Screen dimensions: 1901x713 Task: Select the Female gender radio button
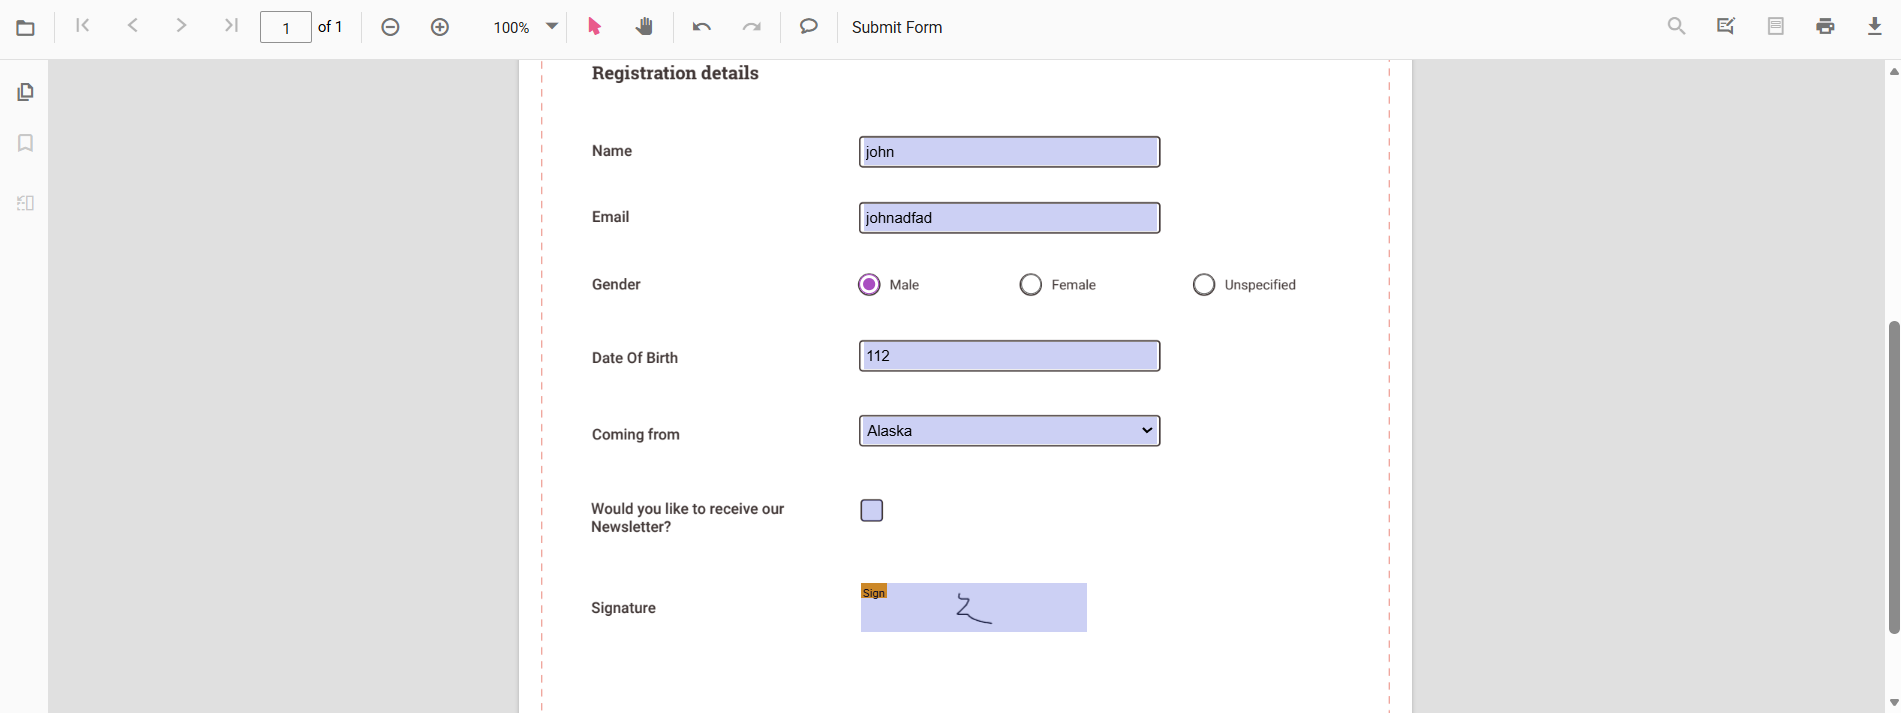[1031, 285]
